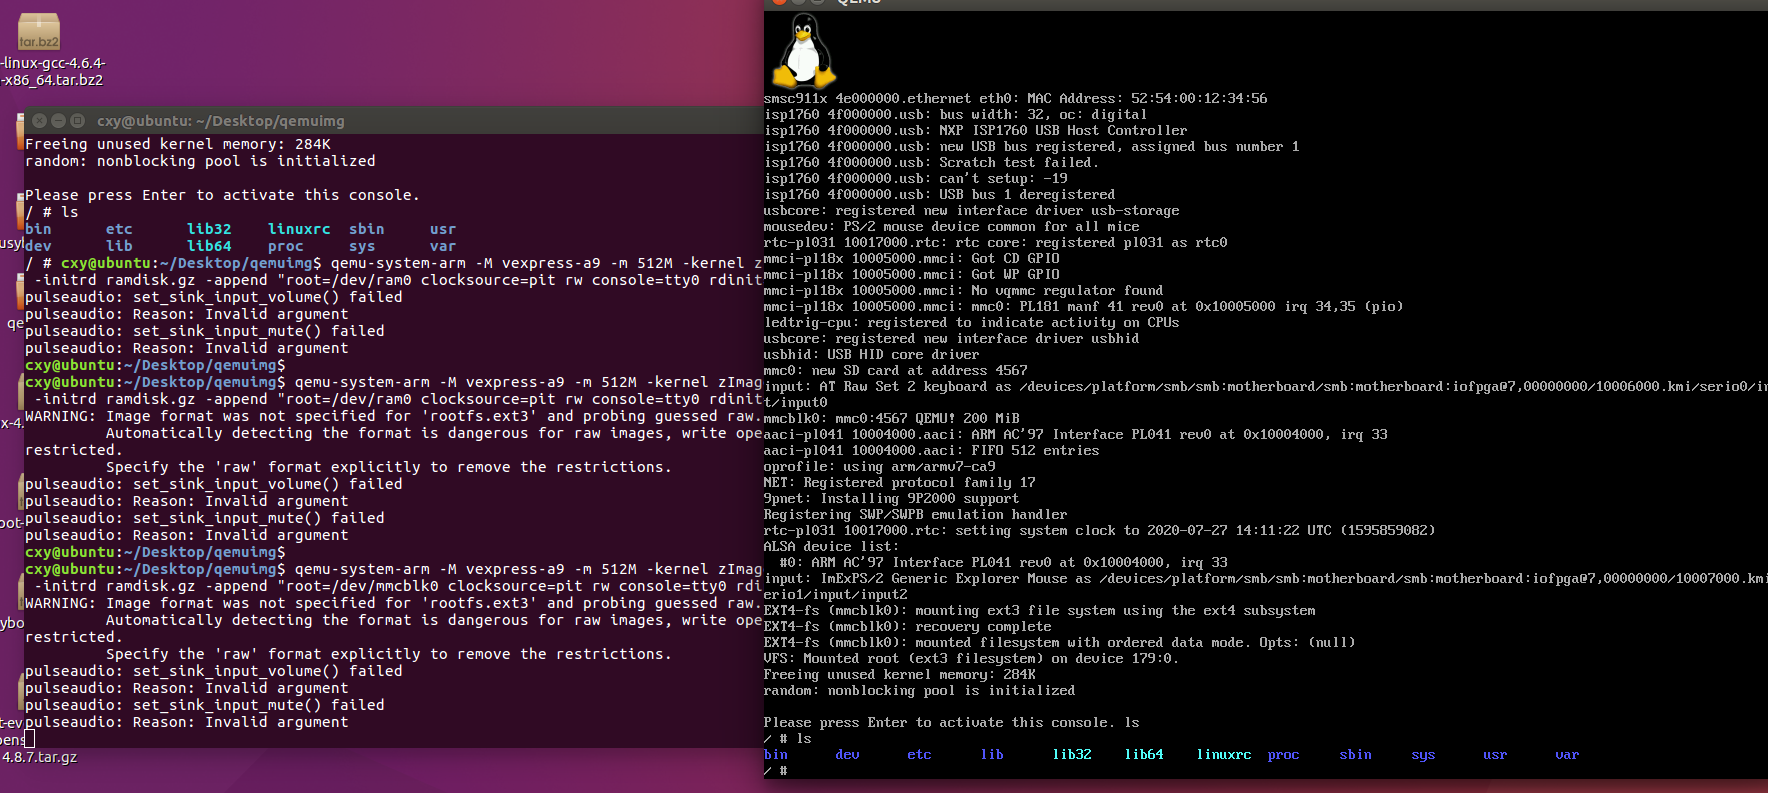Click 'var' in the QEMU listing

(x=1567, y=755)
